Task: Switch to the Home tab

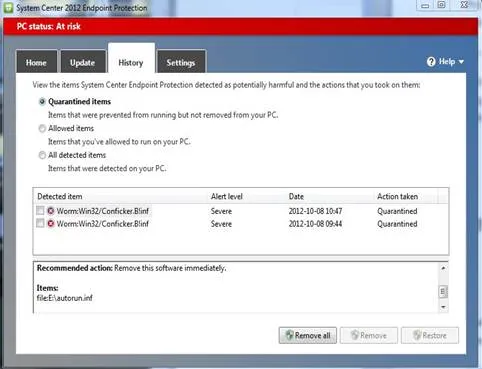Action: (36, 62)
